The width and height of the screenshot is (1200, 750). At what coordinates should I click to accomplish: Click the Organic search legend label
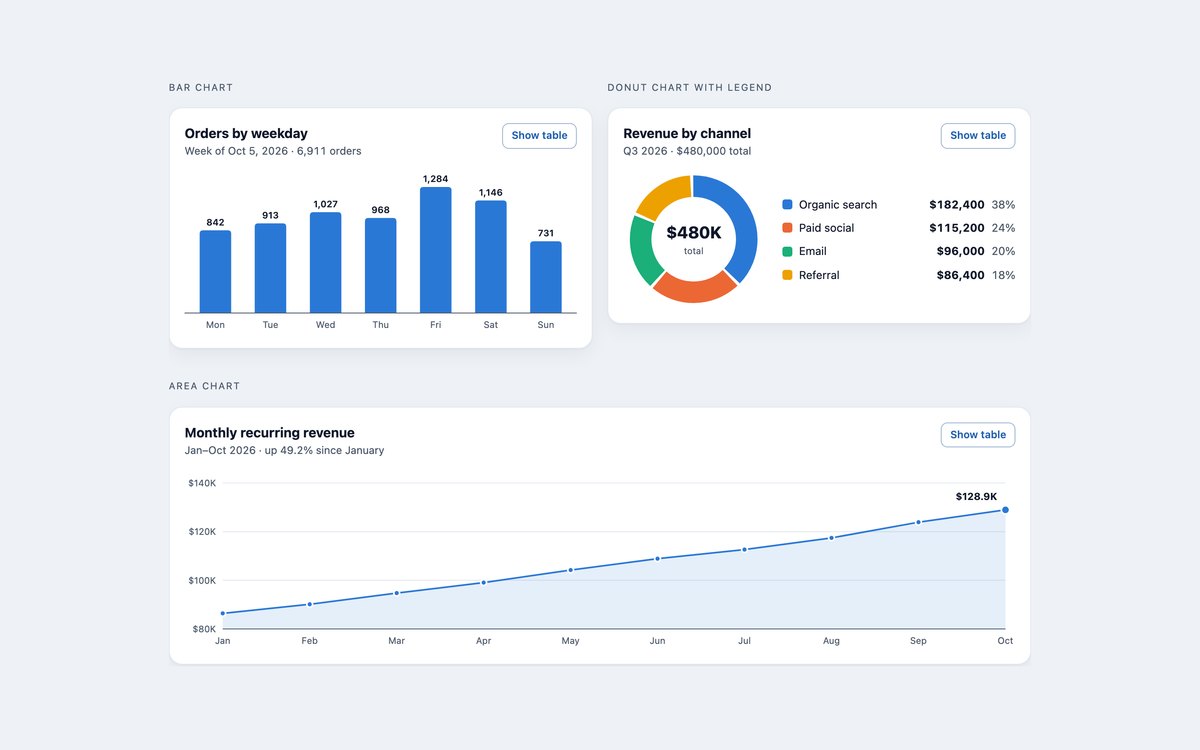tap(838, 205)
